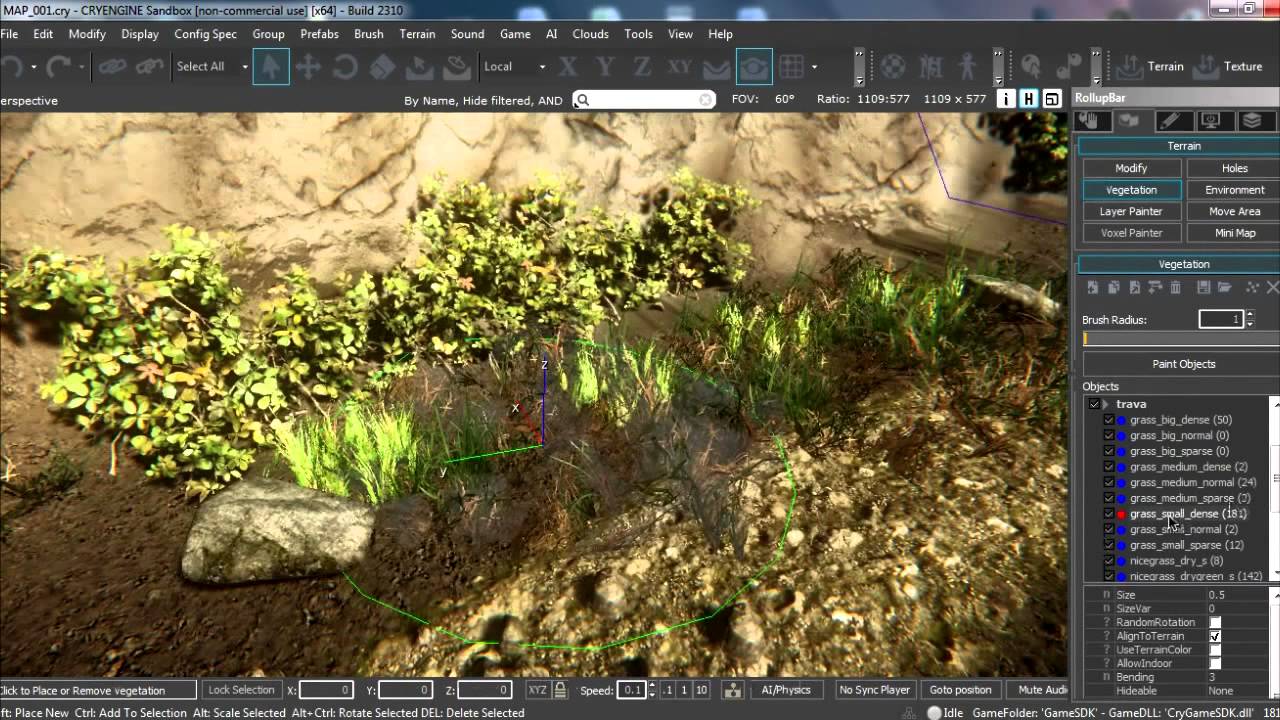Image resolution: width=1280 pixels, height=720 pixels.
Task: Enable the RandomRotation checkbox
Action: coord(1215,622)
